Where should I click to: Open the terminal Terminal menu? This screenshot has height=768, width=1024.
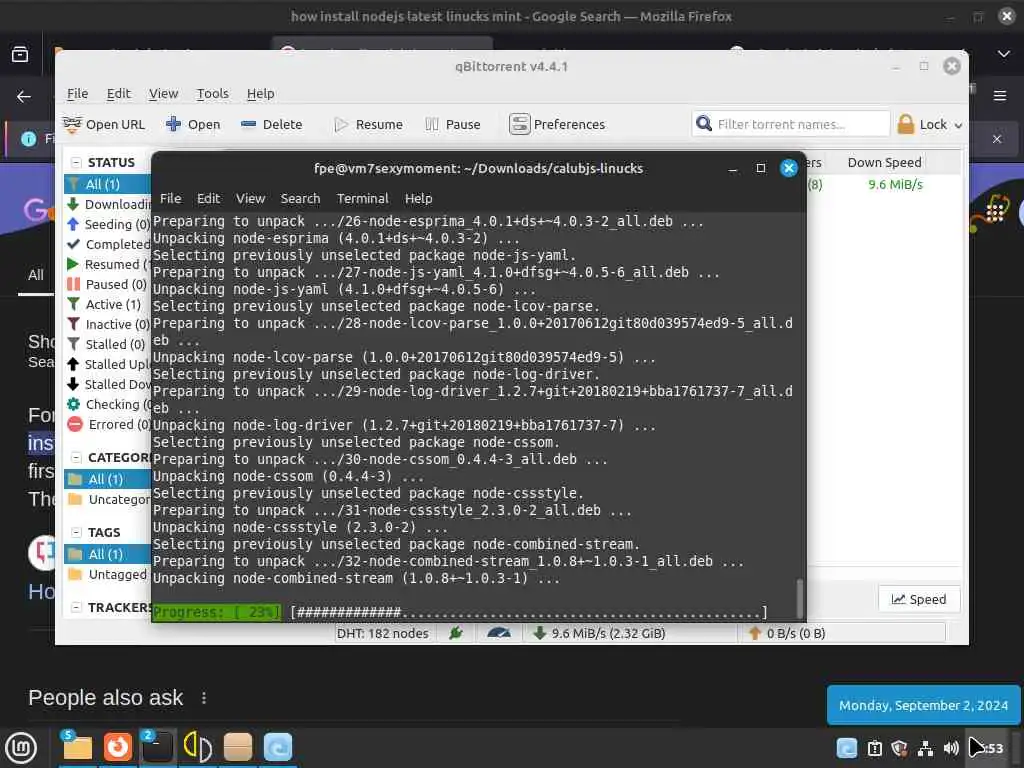pyautogui.click(x=362, y=198)
